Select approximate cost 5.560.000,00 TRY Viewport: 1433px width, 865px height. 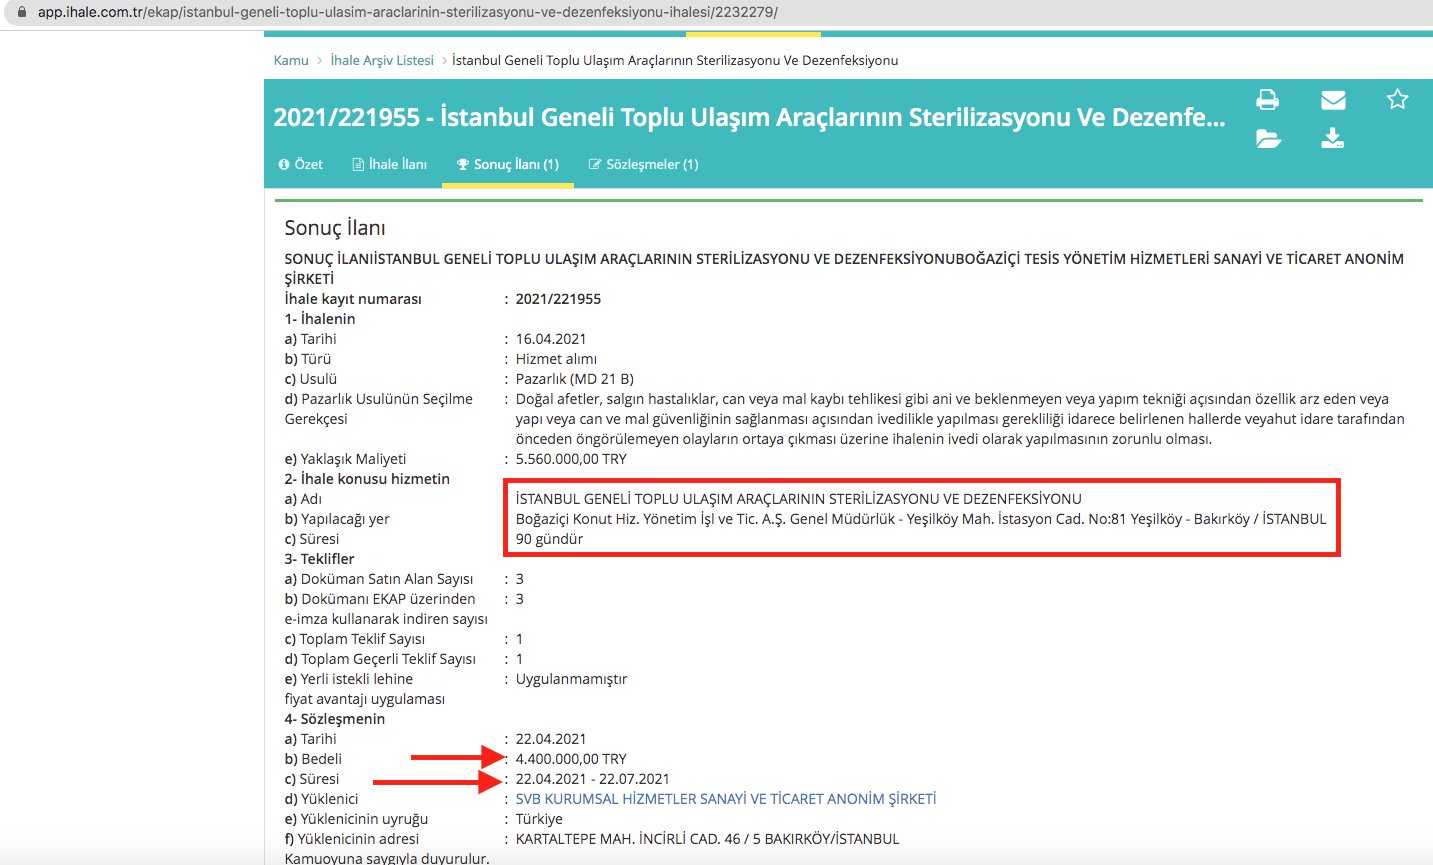pos(571,459)
